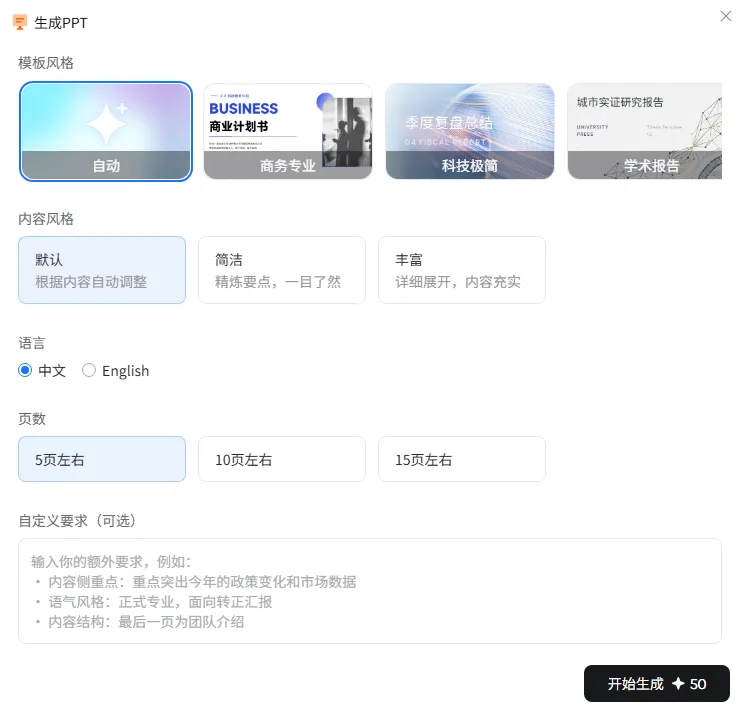Select the 自动 template style

[x=106, y=132]
